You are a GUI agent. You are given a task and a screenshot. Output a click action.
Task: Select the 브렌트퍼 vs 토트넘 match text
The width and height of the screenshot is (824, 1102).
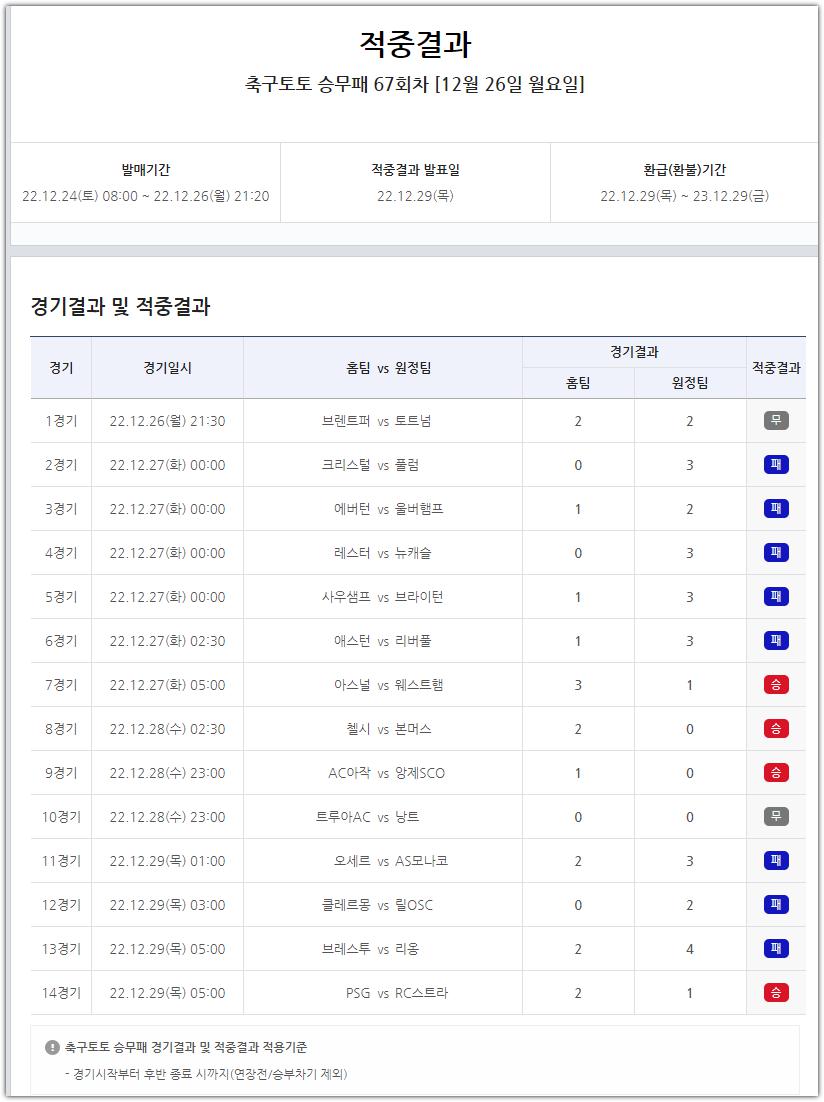377,421
